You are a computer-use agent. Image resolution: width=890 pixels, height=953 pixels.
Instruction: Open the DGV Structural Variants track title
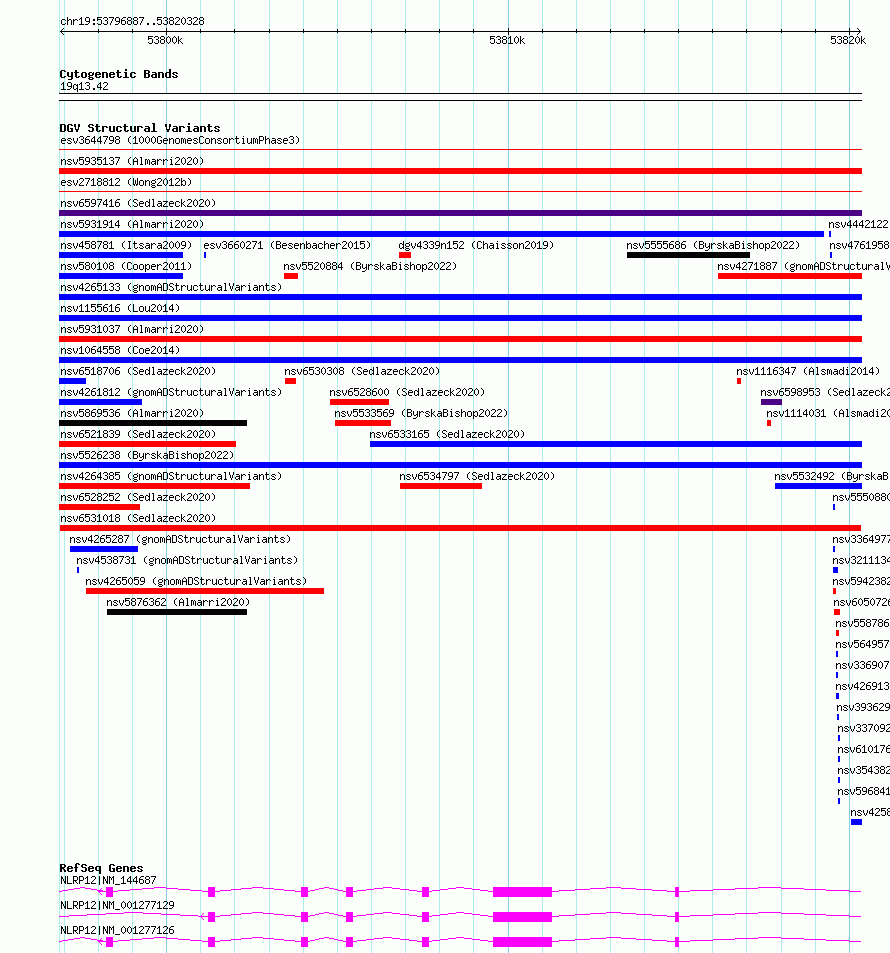click(140, 128)
